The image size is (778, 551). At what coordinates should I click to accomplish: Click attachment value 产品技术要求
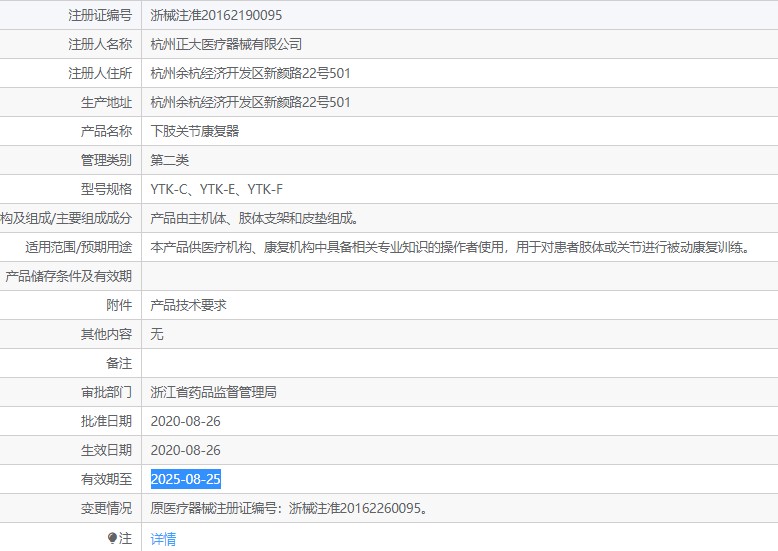click(x=189, y=305)
